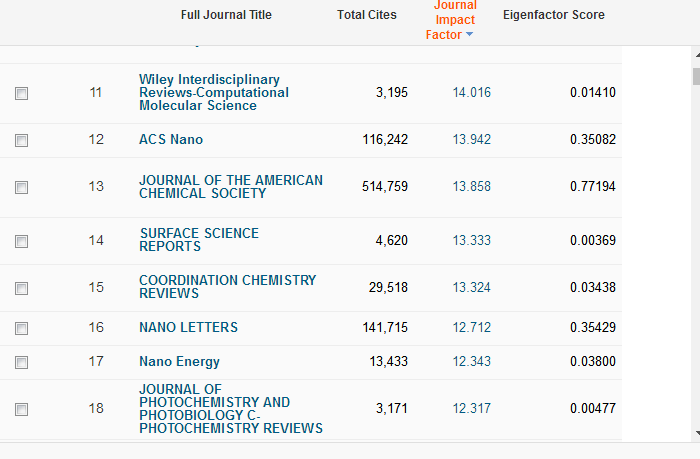Sort by Journal Impact Factor column header
Image resolution: width=700 pixels, height=459 pixels.
454,20
